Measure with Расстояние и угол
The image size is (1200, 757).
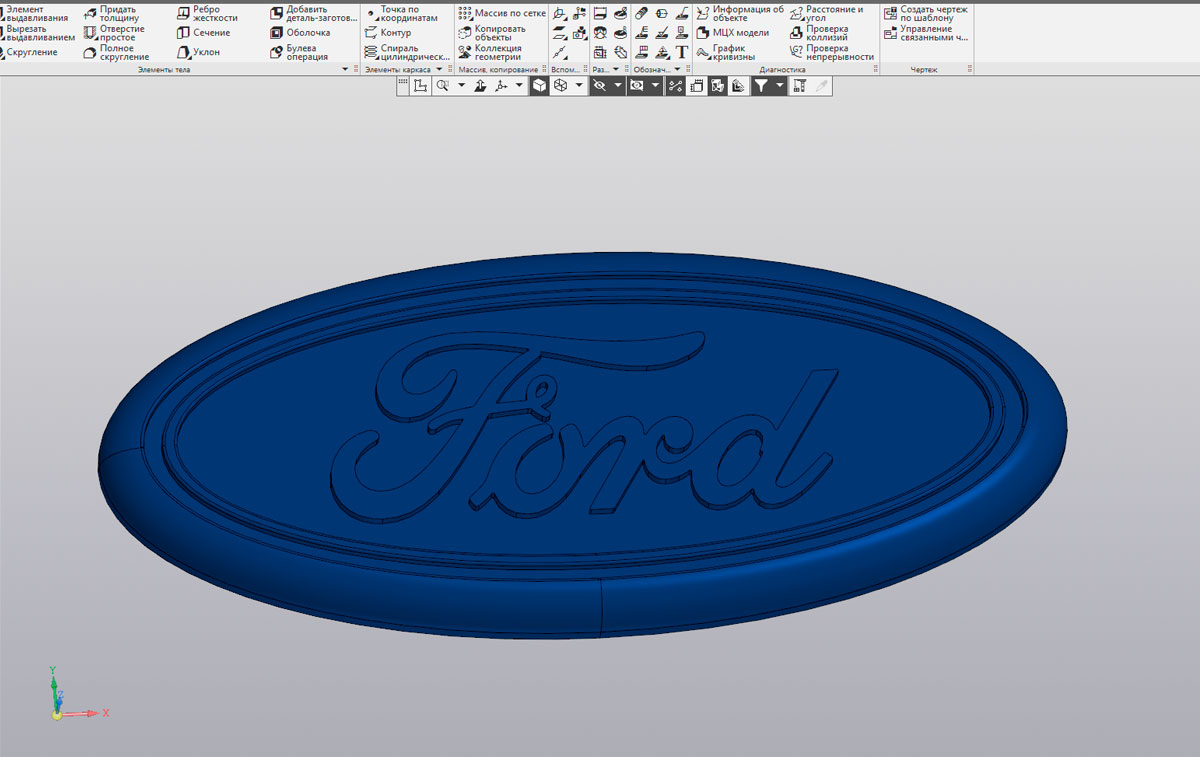[x=826, y=13]
